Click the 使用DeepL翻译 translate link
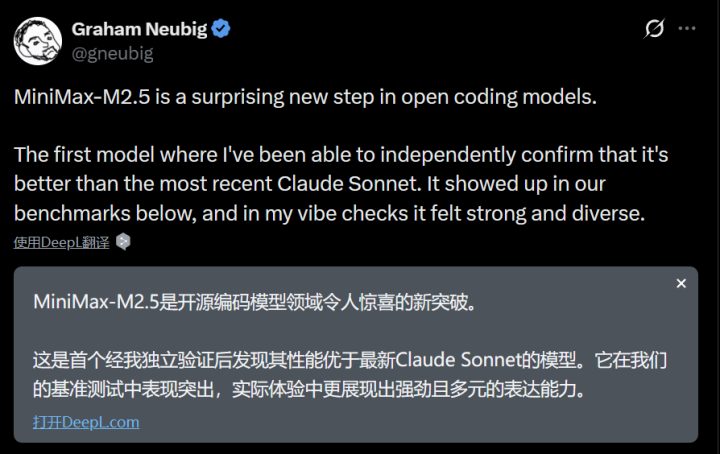720x454 pixels. coord(62,241)
